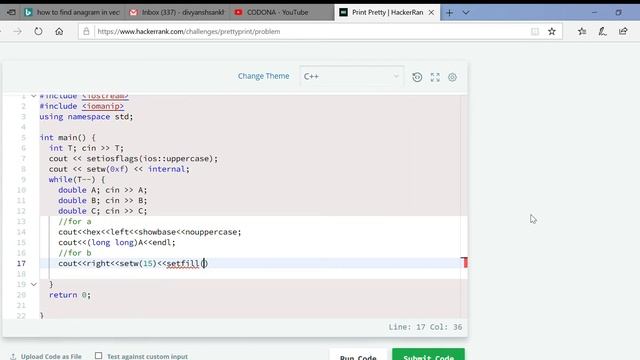Image resolution: width=640 pixels, height=360 pixels.
Task: Click the 'double A; cin >> A;' line
Action: coord(102,190)
